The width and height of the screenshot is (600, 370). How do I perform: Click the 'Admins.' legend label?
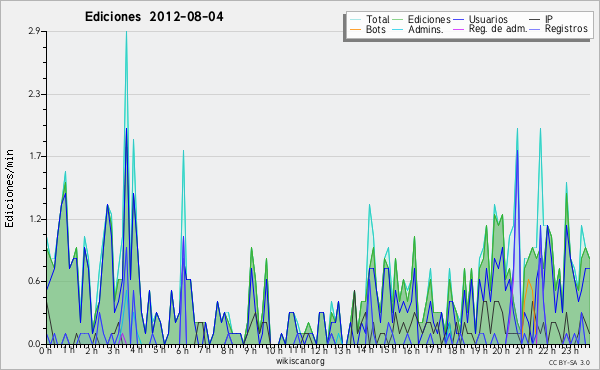point(426,29)
